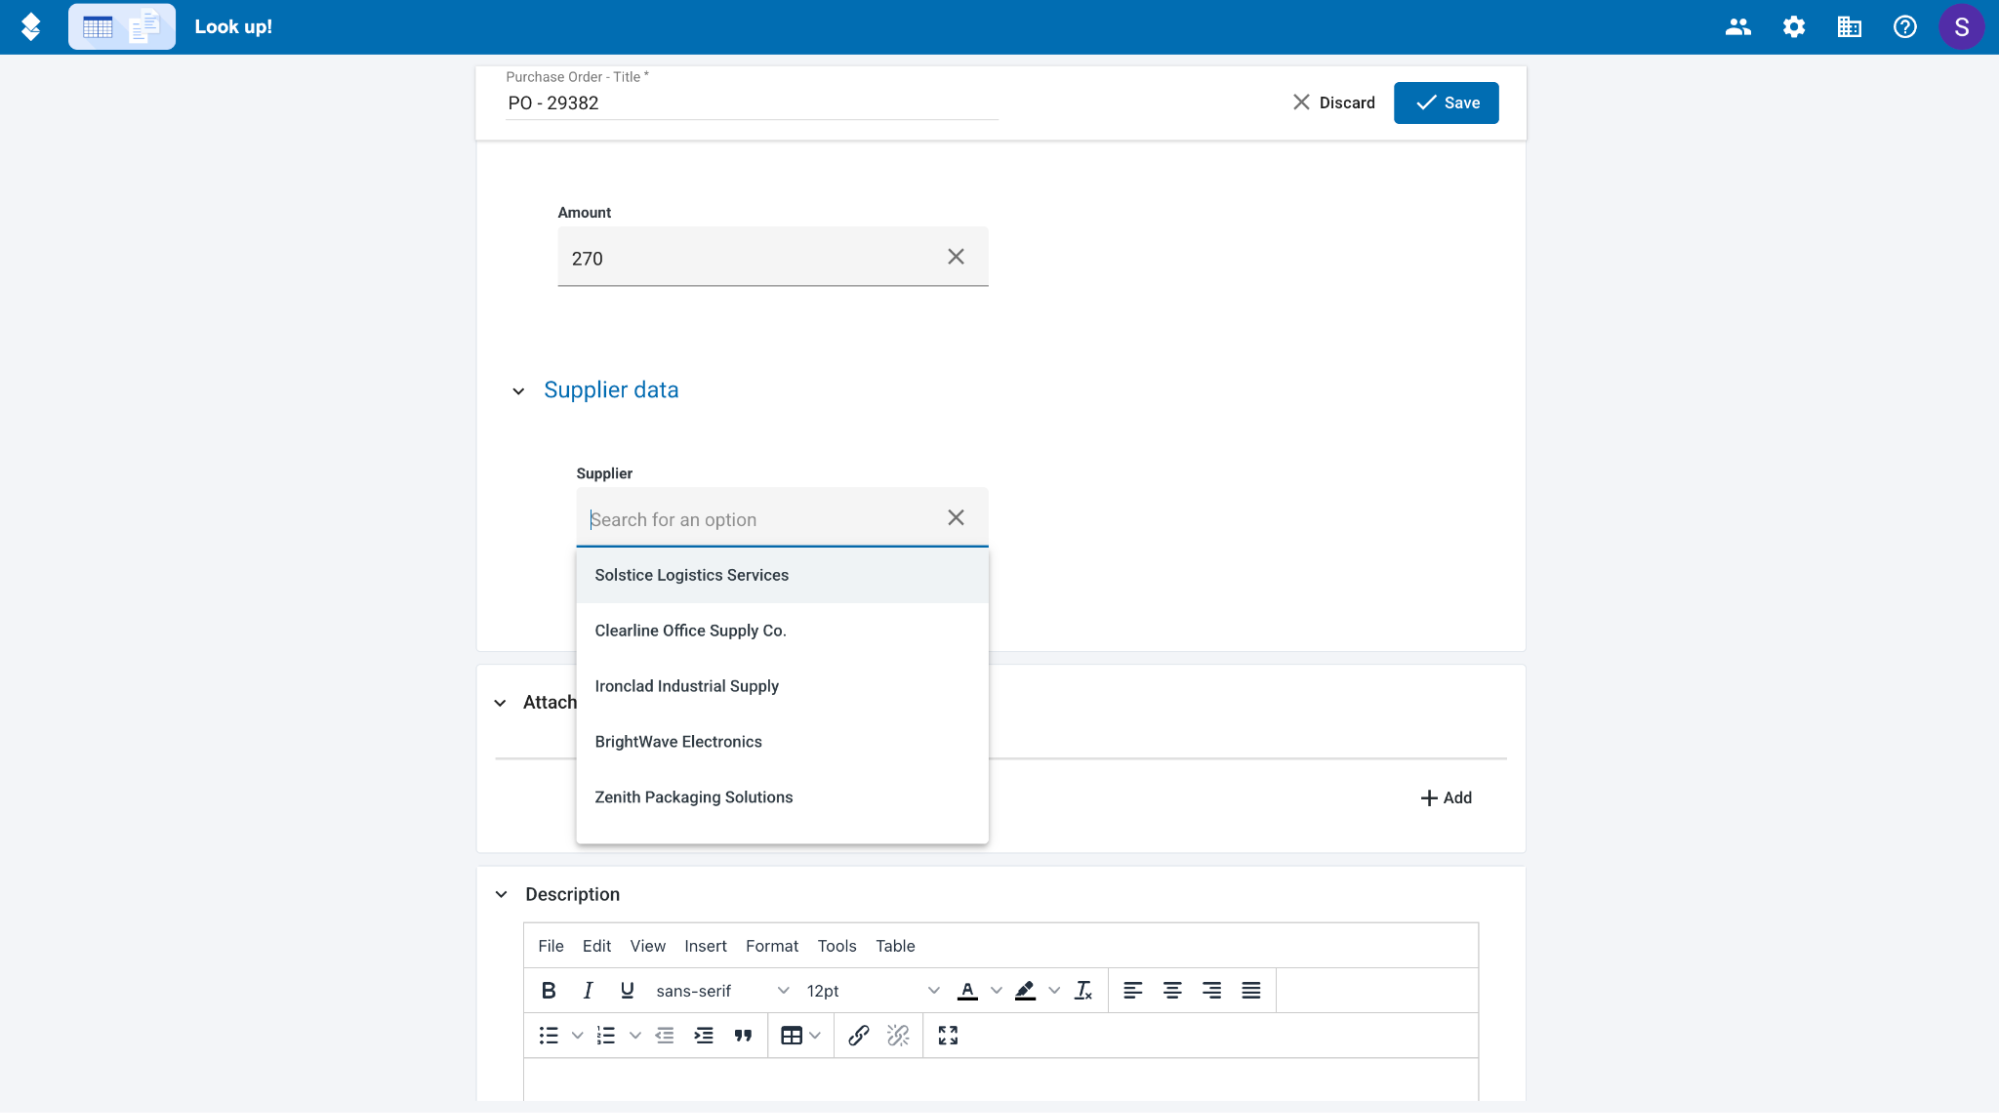
Task: Remove link with unlink icon
Action: point(898,1035)
